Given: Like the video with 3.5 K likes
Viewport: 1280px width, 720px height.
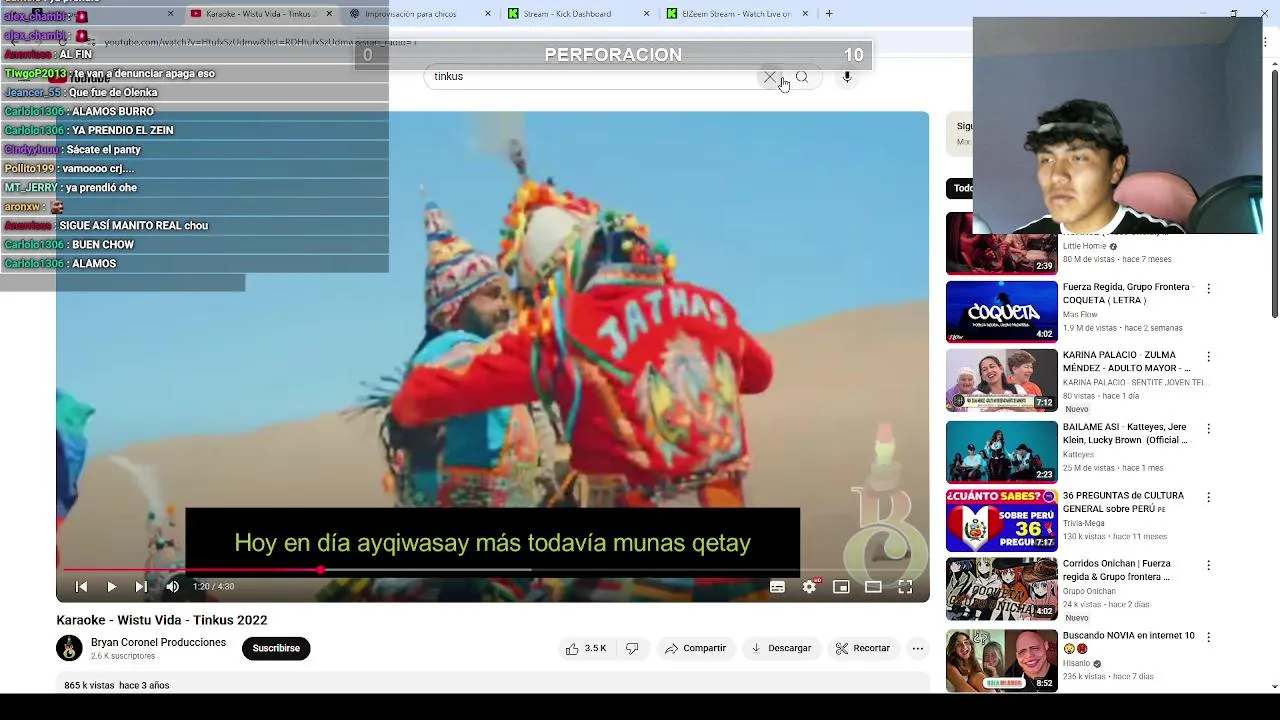Looking at the screenshot, I should click(x=586, y=648).
